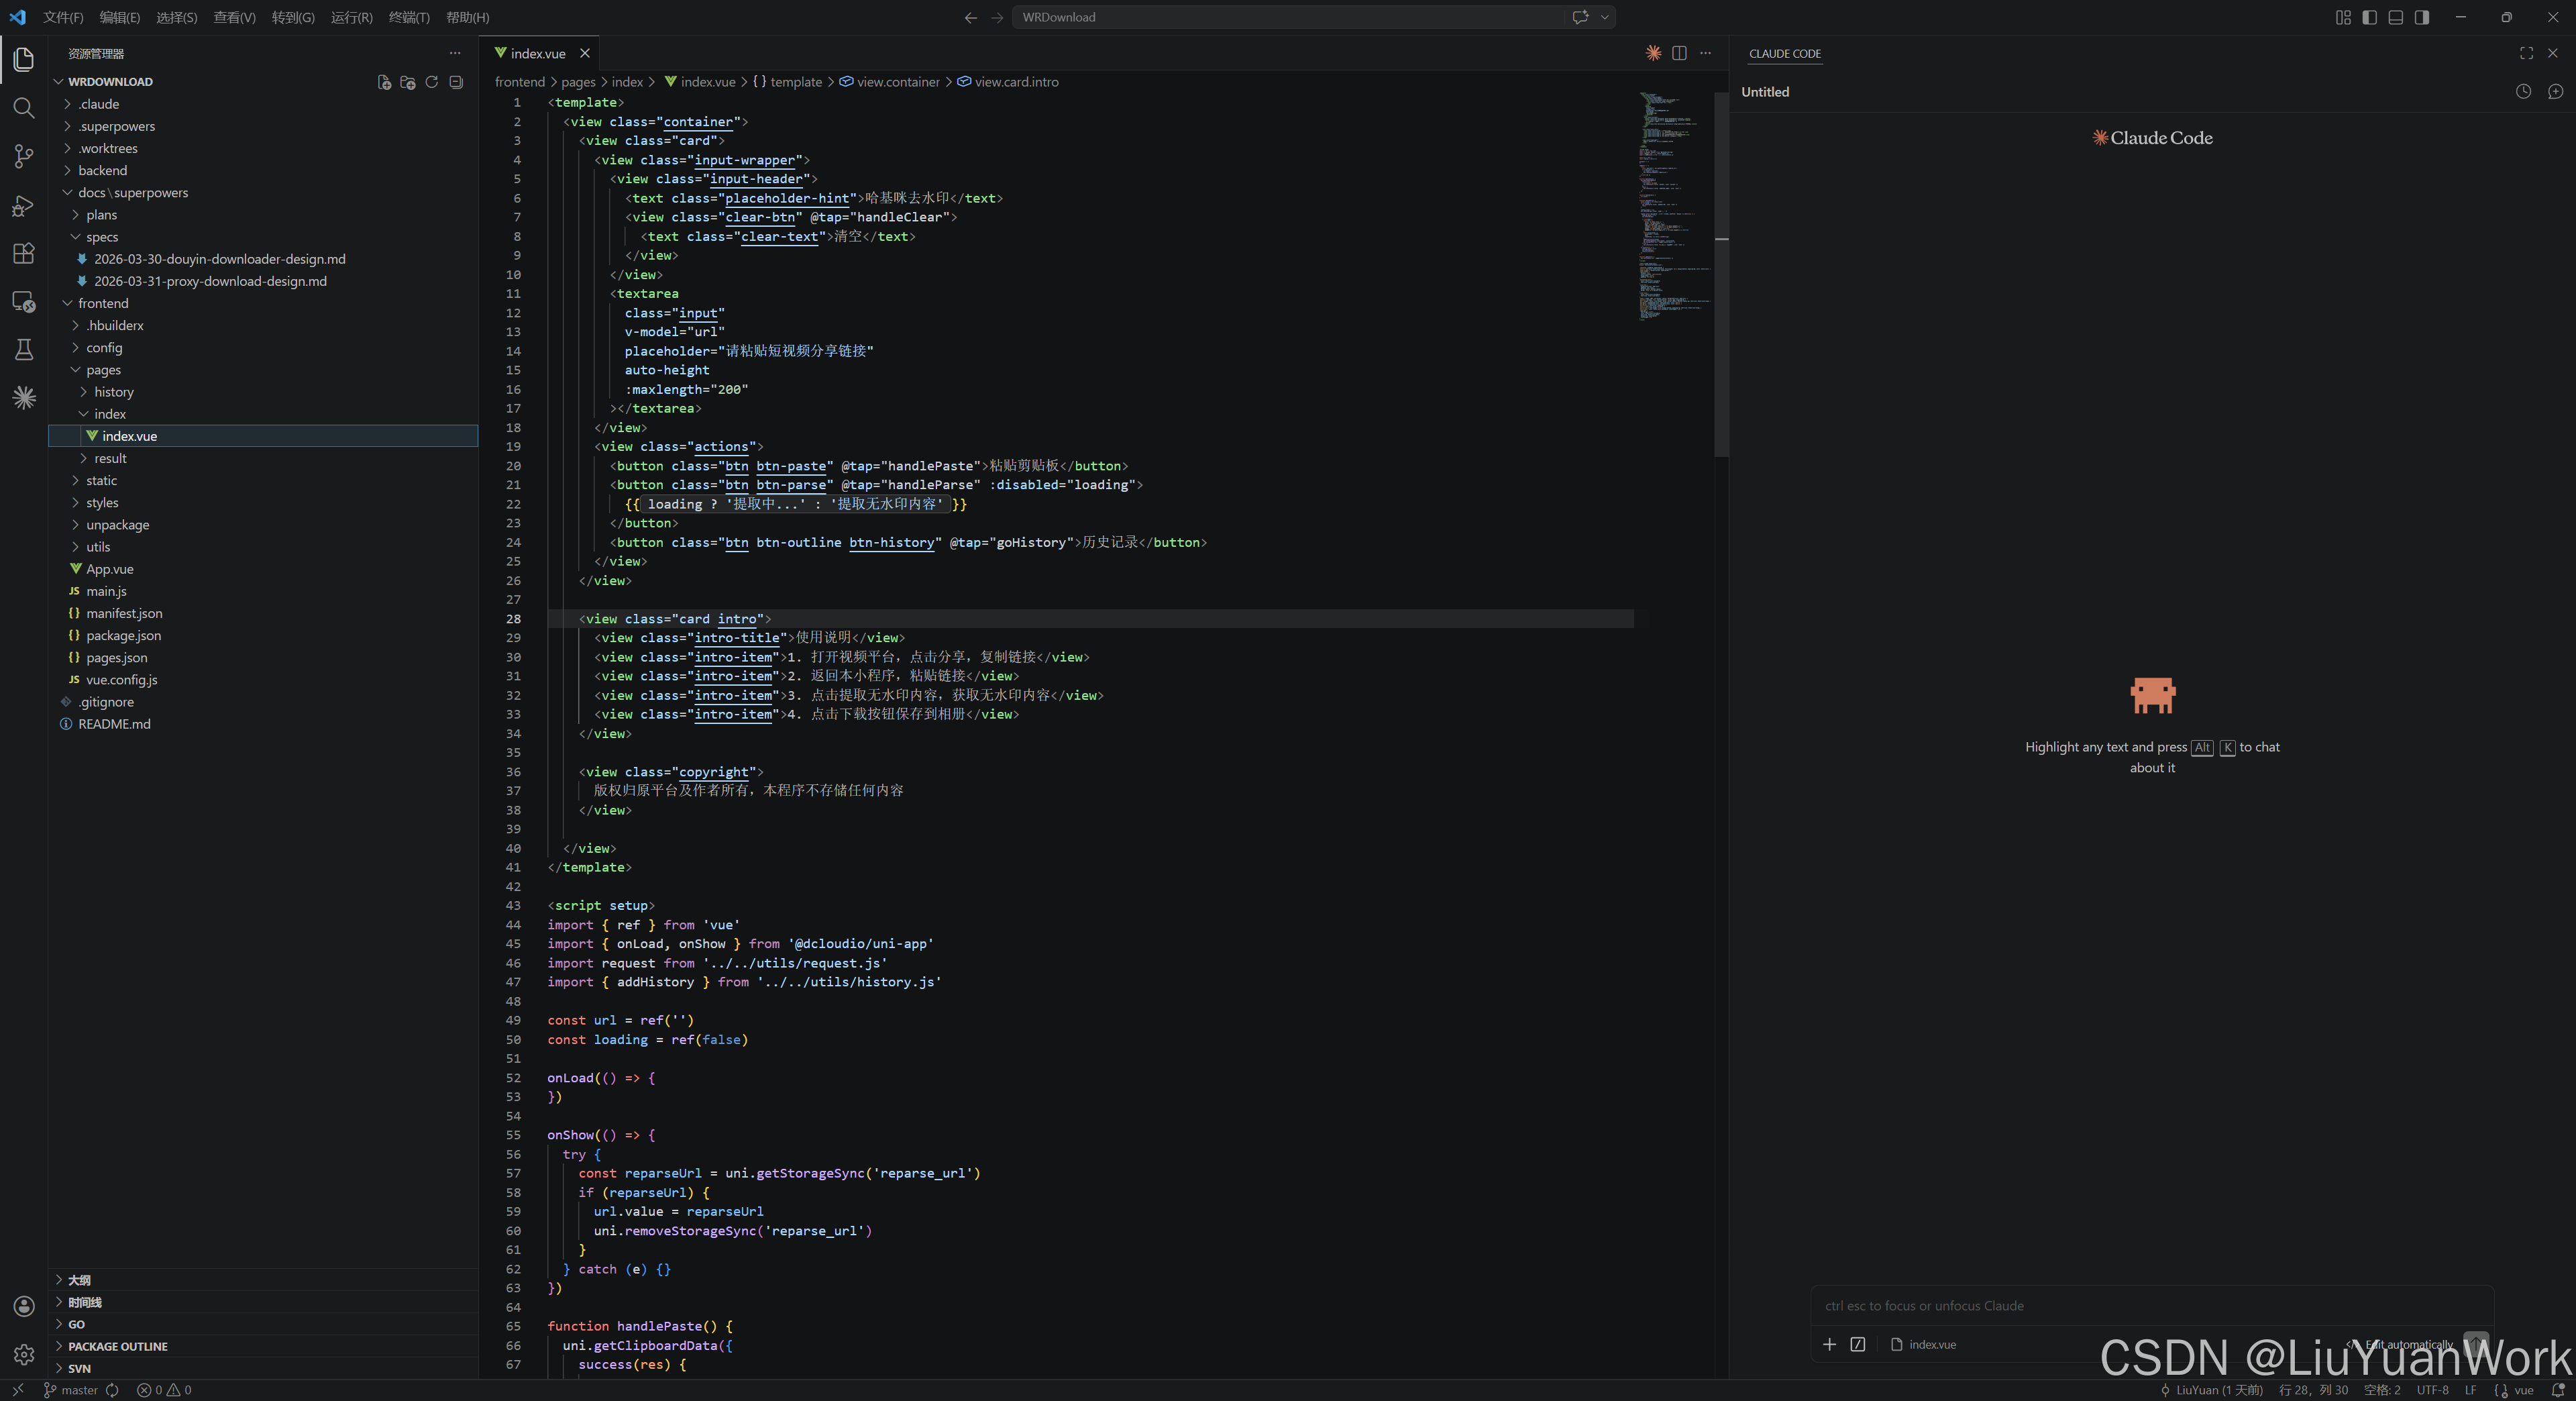Open editor more actions ellipsis

click(x=1706, y=53)
